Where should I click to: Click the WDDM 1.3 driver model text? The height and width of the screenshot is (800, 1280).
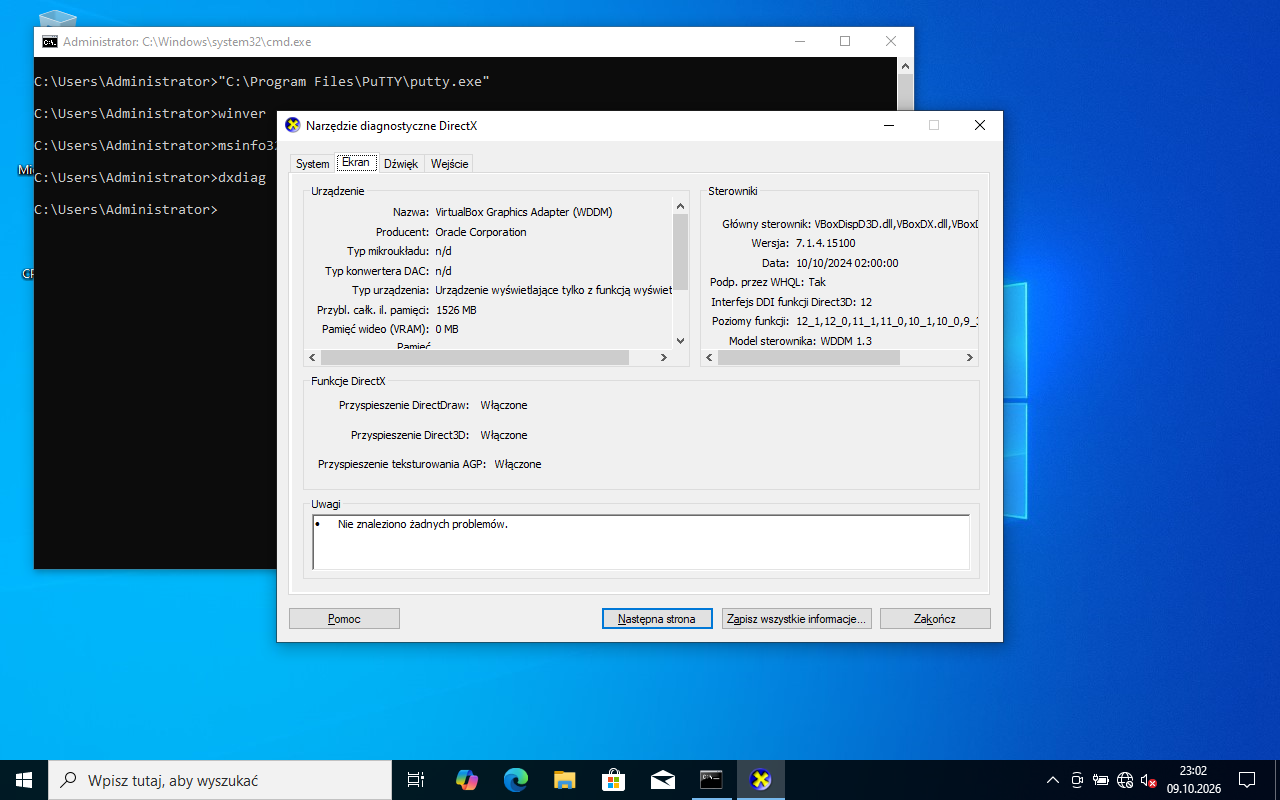pyautogui.click(x=846, y=341)
